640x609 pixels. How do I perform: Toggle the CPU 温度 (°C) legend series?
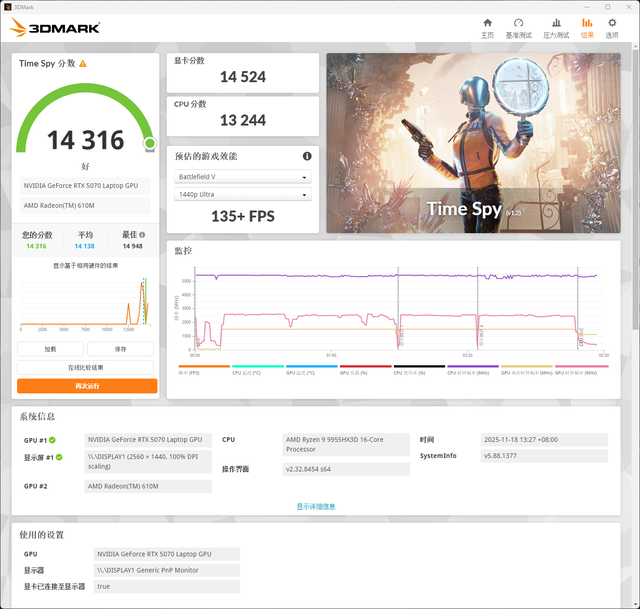258,370
